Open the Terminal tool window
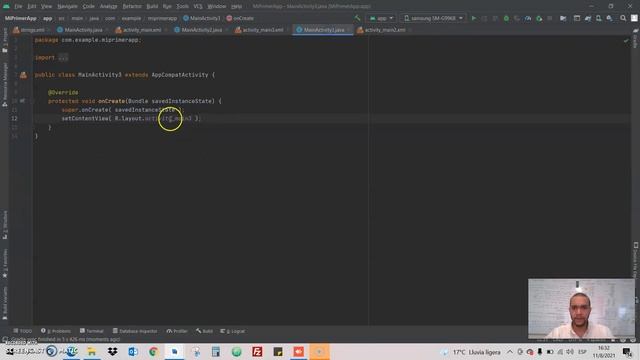 click(x=92, y=331)
